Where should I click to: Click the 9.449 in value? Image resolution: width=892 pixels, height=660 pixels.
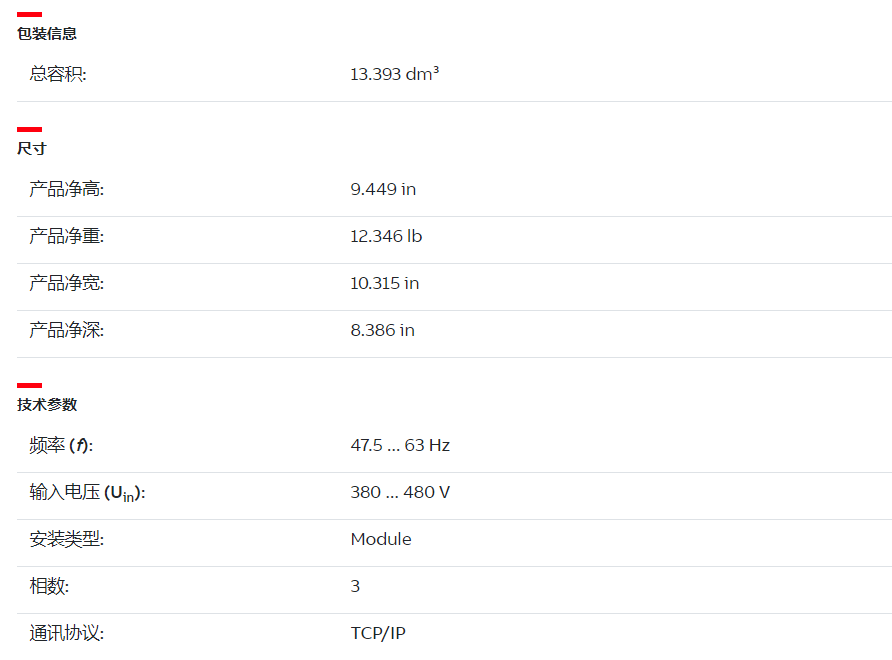(x=383, y=189)
